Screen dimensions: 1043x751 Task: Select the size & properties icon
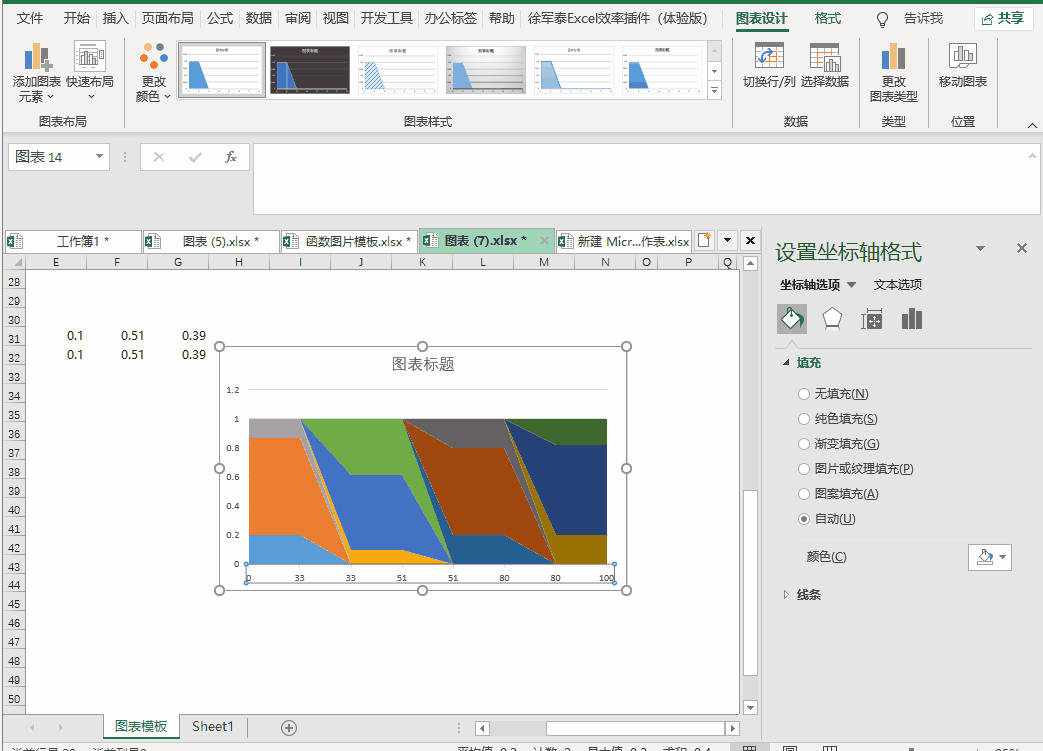(871, 319)
